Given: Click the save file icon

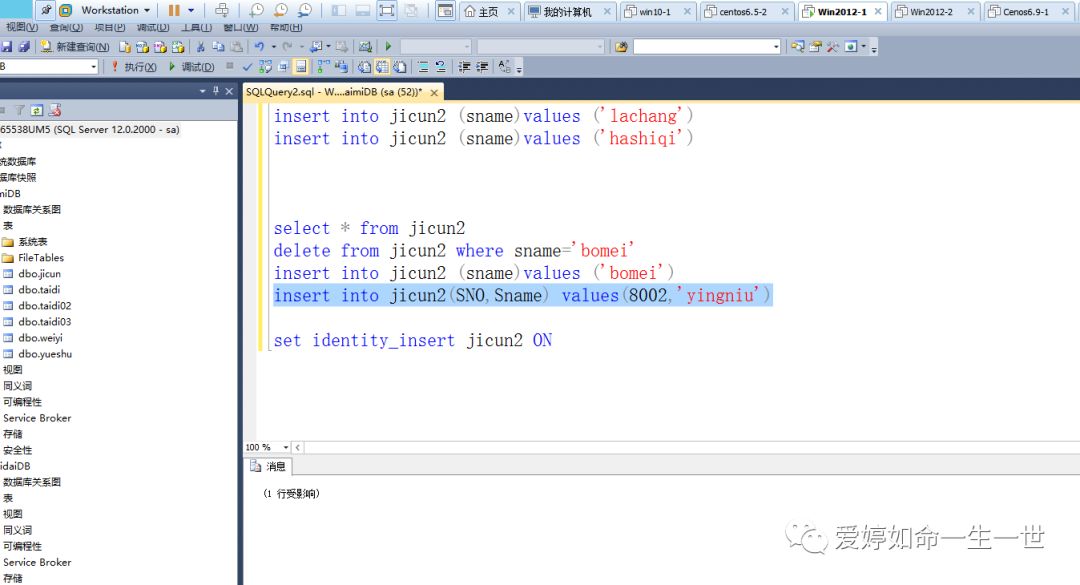Looking at the screenshot, I should 7,47.
